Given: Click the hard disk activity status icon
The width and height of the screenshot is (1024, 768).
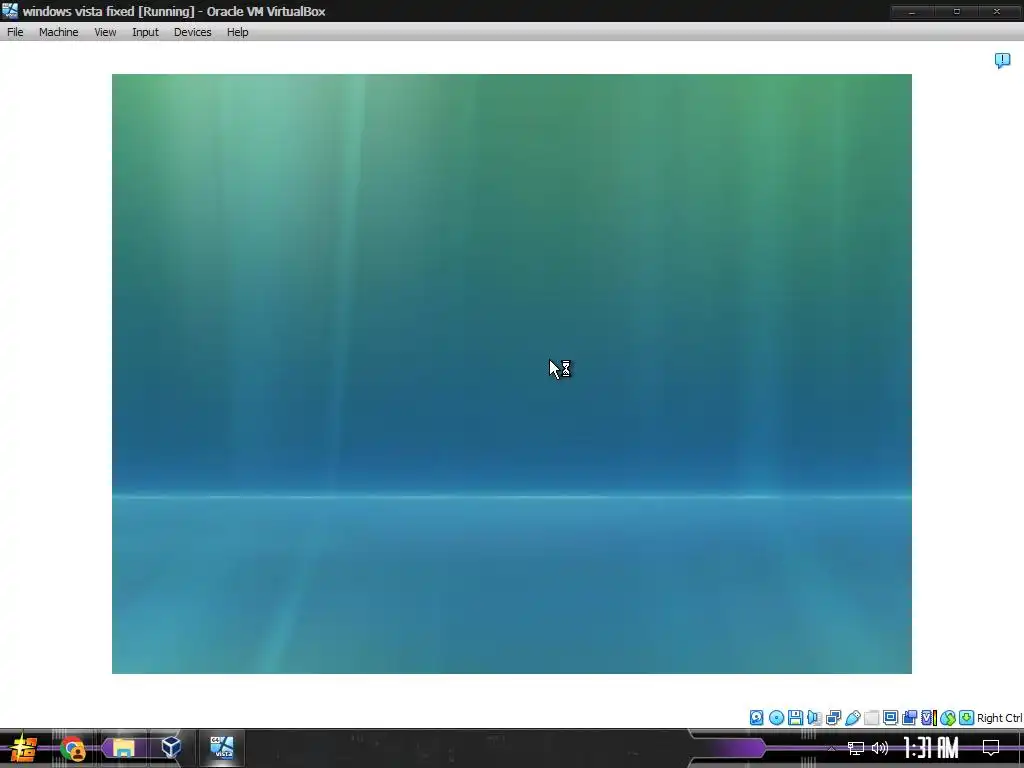Looking at the screenshot, I should click(756, 718).
